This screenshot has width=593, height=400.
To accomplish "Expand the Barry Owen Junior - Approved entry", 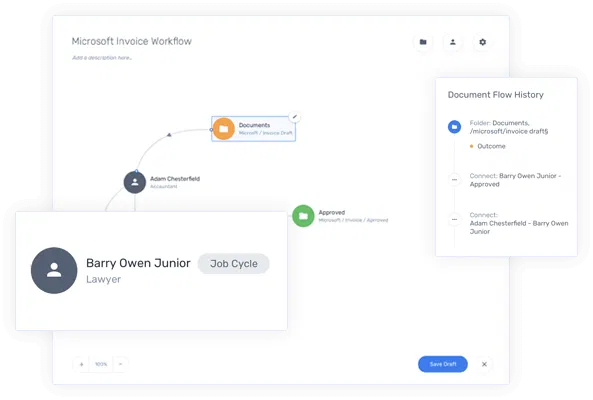I will pos(454,179).
